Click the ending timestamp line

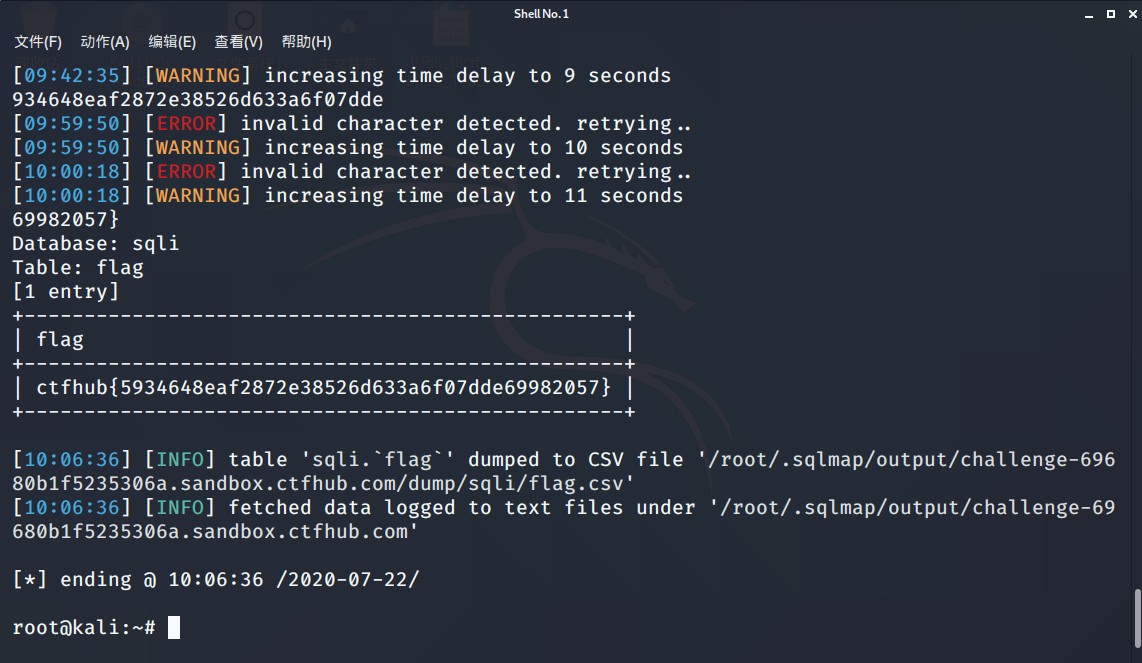(x=215, y=579)
